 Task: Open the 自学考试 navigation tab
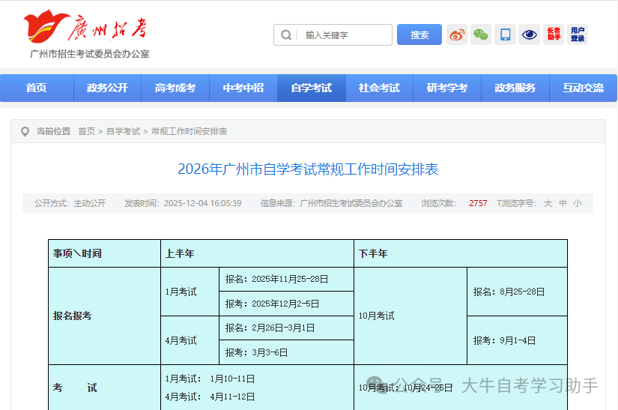tap(311, 88)
